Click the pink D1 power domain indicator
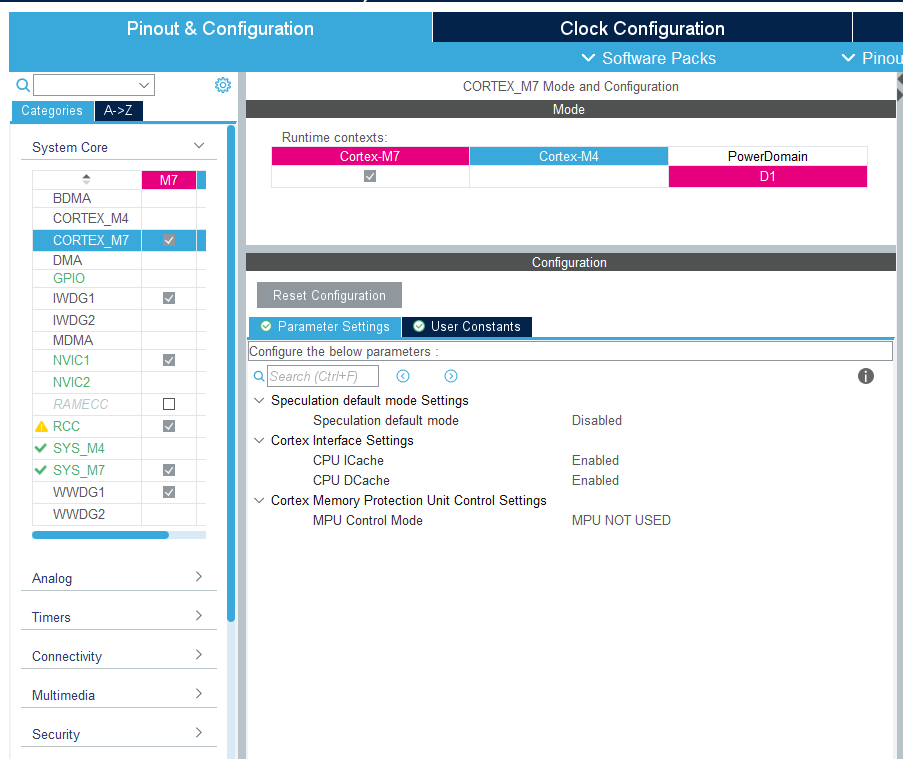Screen dimensions: 903x759 767,175
